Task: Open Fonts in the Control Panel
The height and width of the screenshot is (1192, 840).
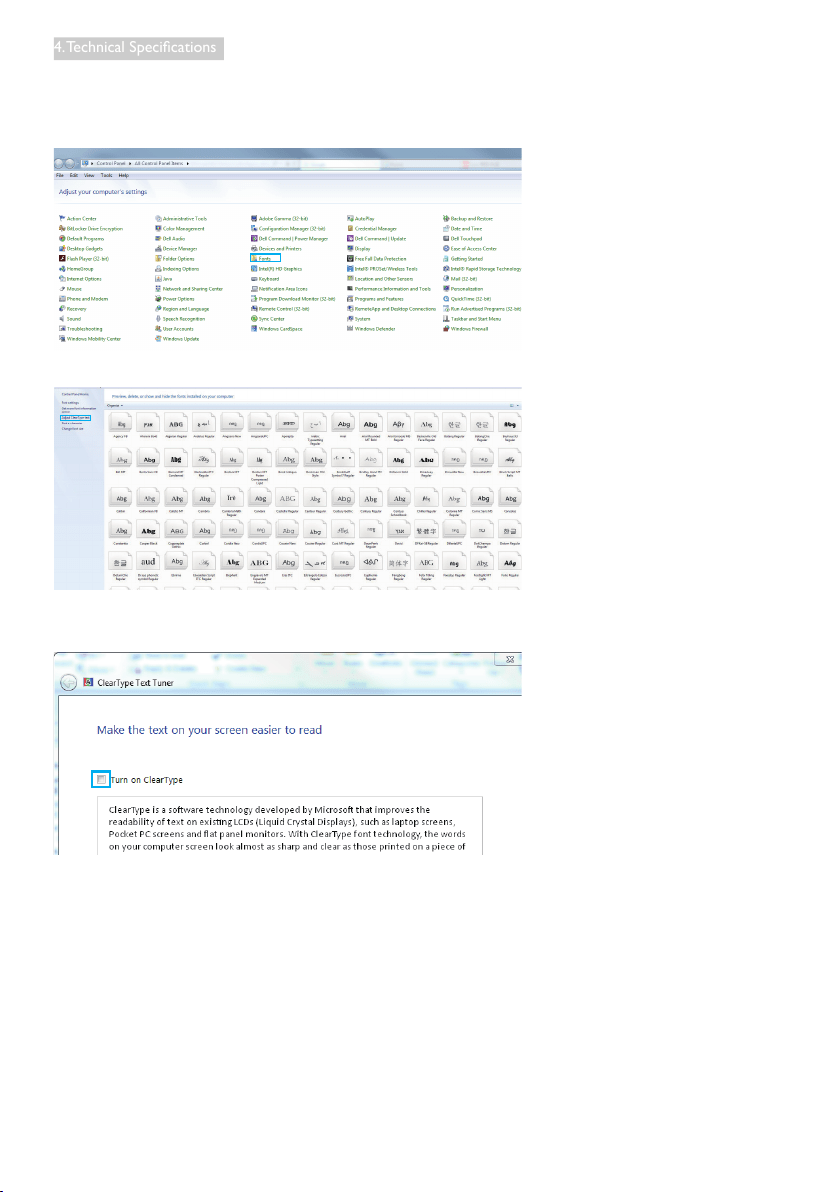Action: click(x=265, y=258)
